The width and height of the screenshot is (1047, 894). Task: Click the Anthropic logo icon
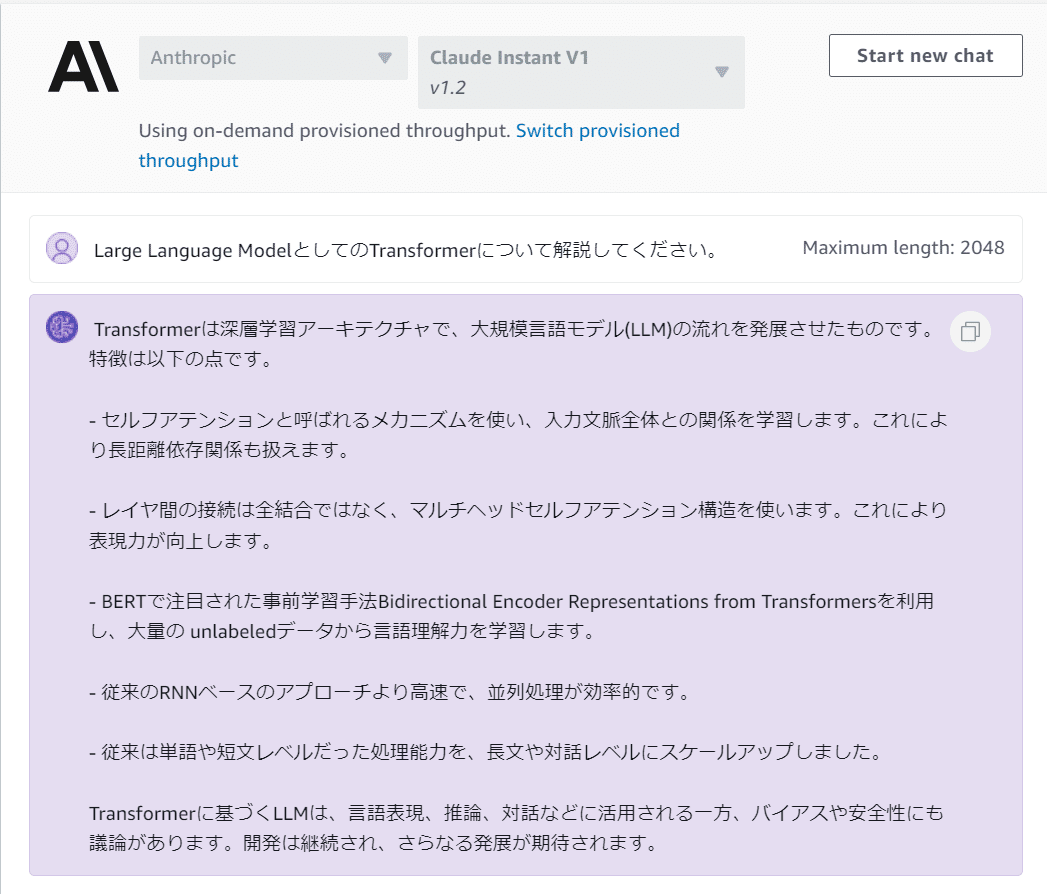[83, 66]
